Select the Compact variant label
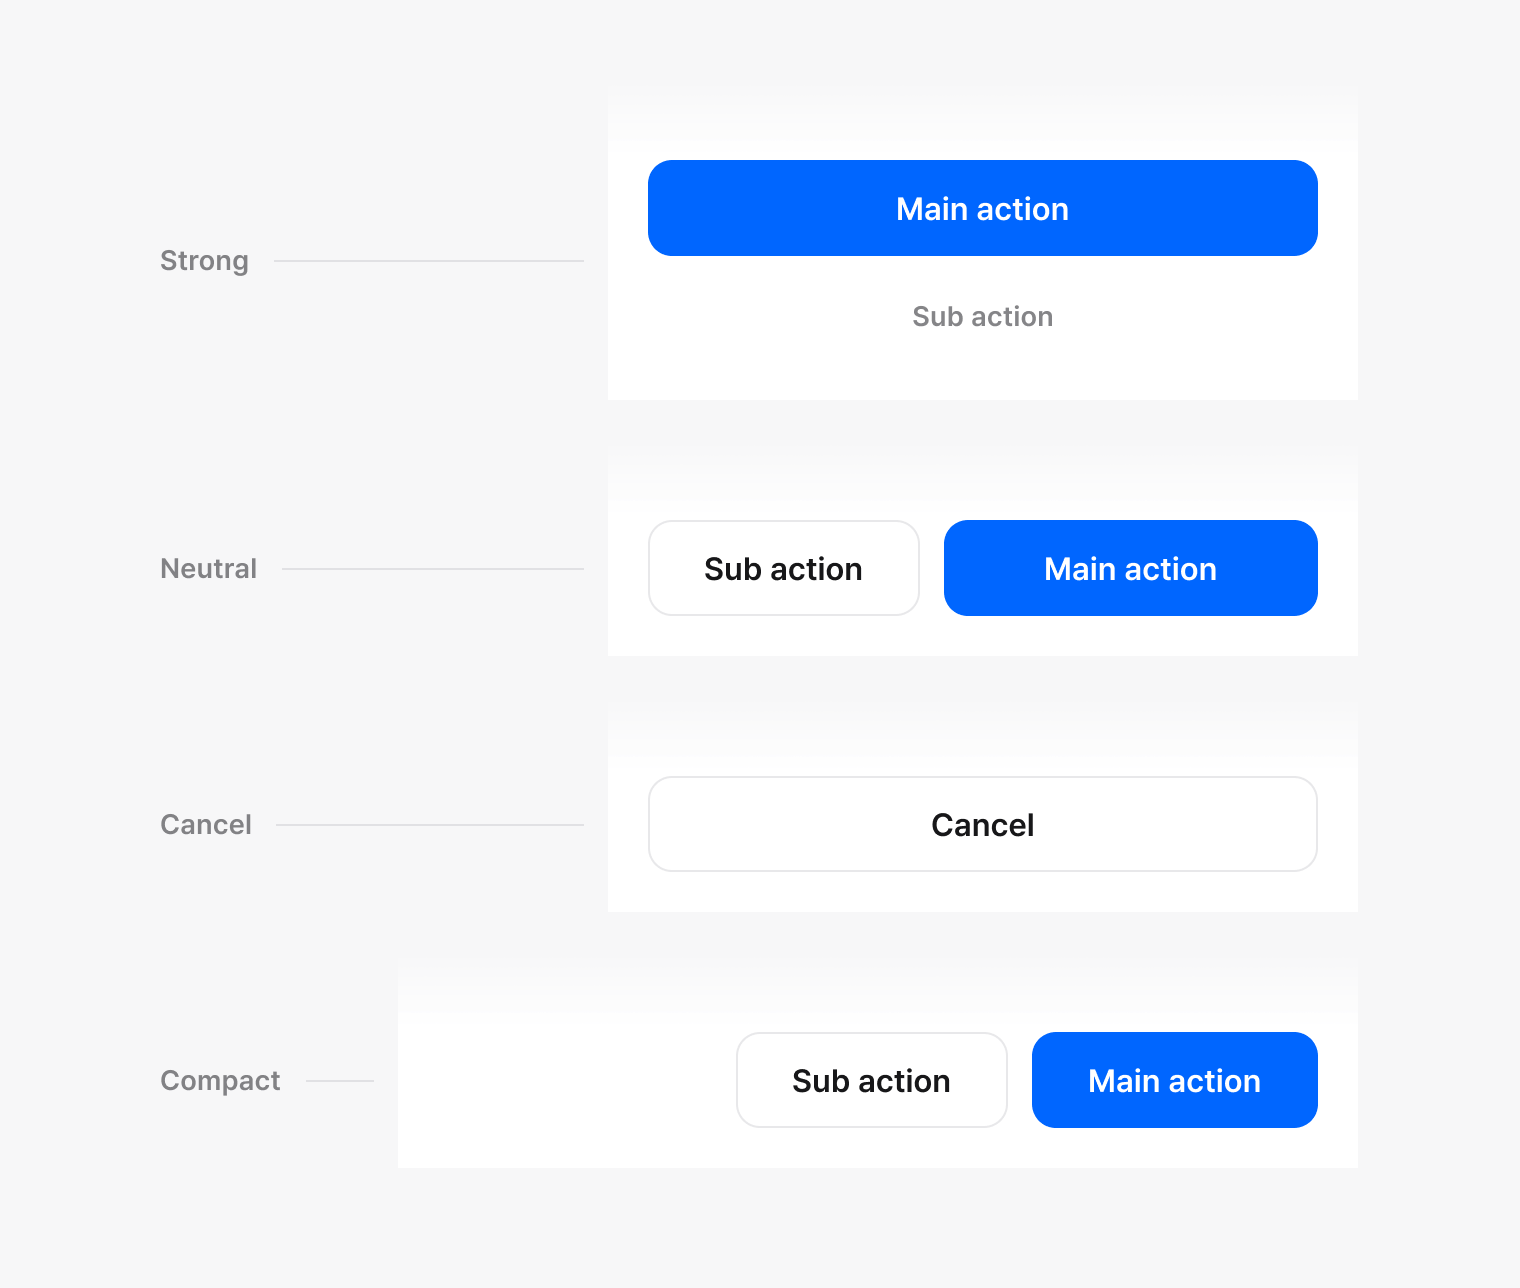 click(x=220, y=1081)
